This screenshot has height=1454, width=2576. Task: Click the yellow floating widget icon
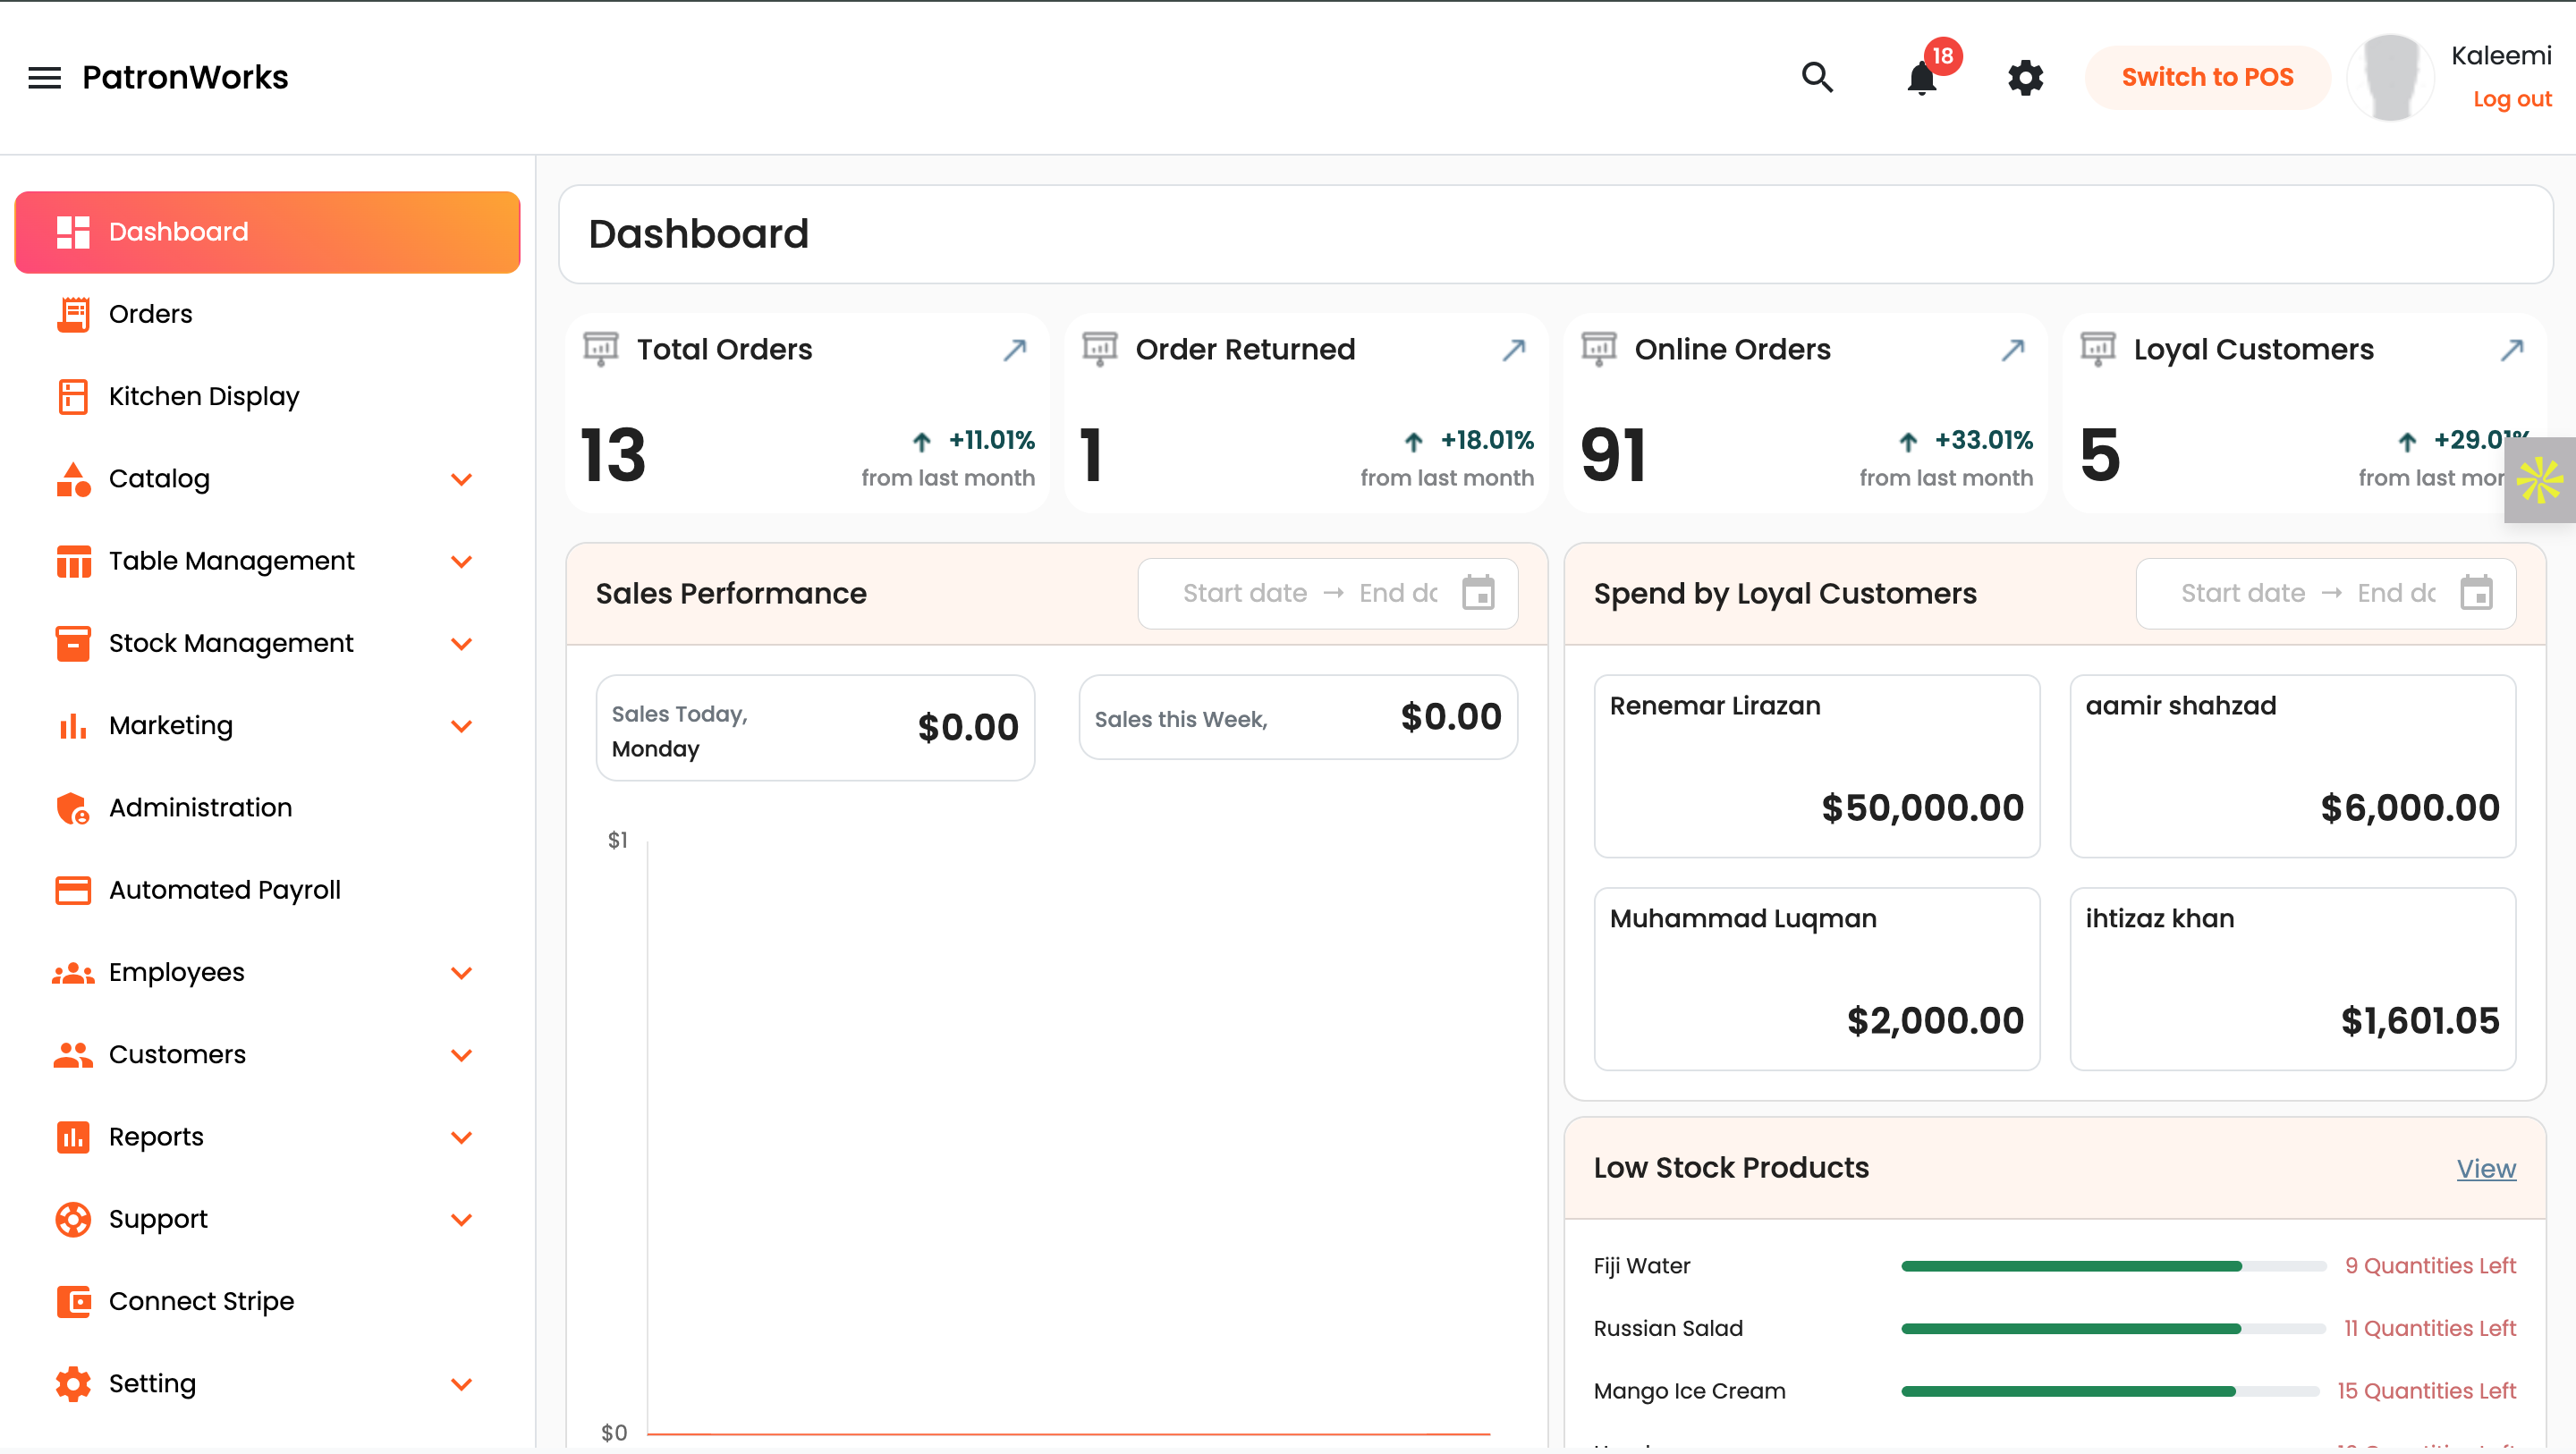click(2539, 480)
